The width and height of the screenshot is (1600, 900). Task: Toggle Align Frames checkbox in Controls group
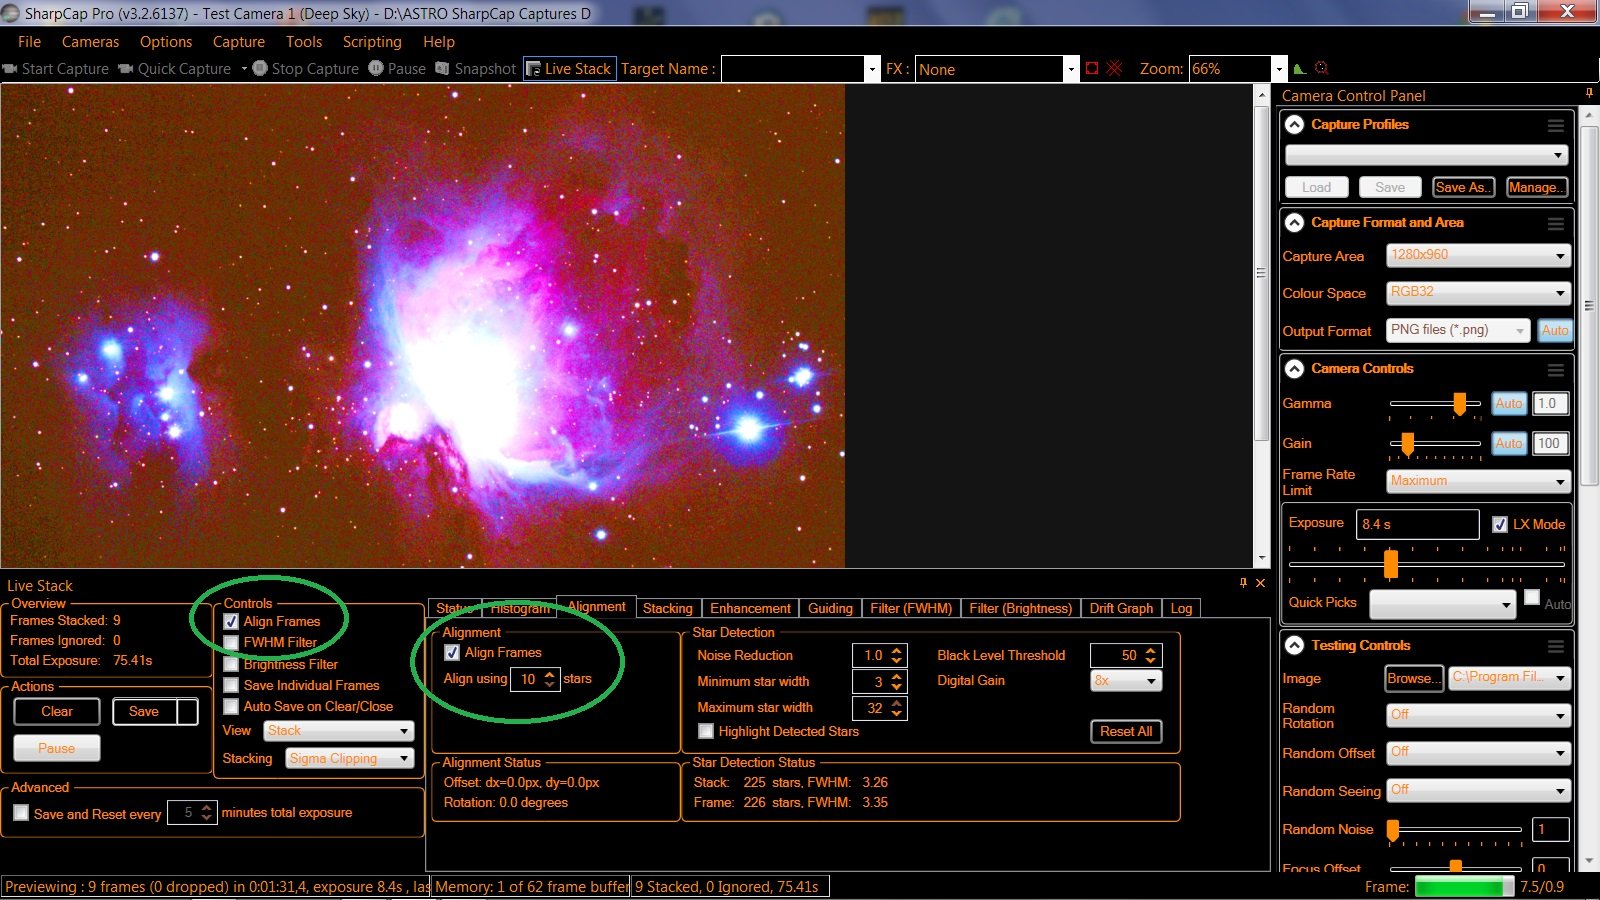pos(231,622)
